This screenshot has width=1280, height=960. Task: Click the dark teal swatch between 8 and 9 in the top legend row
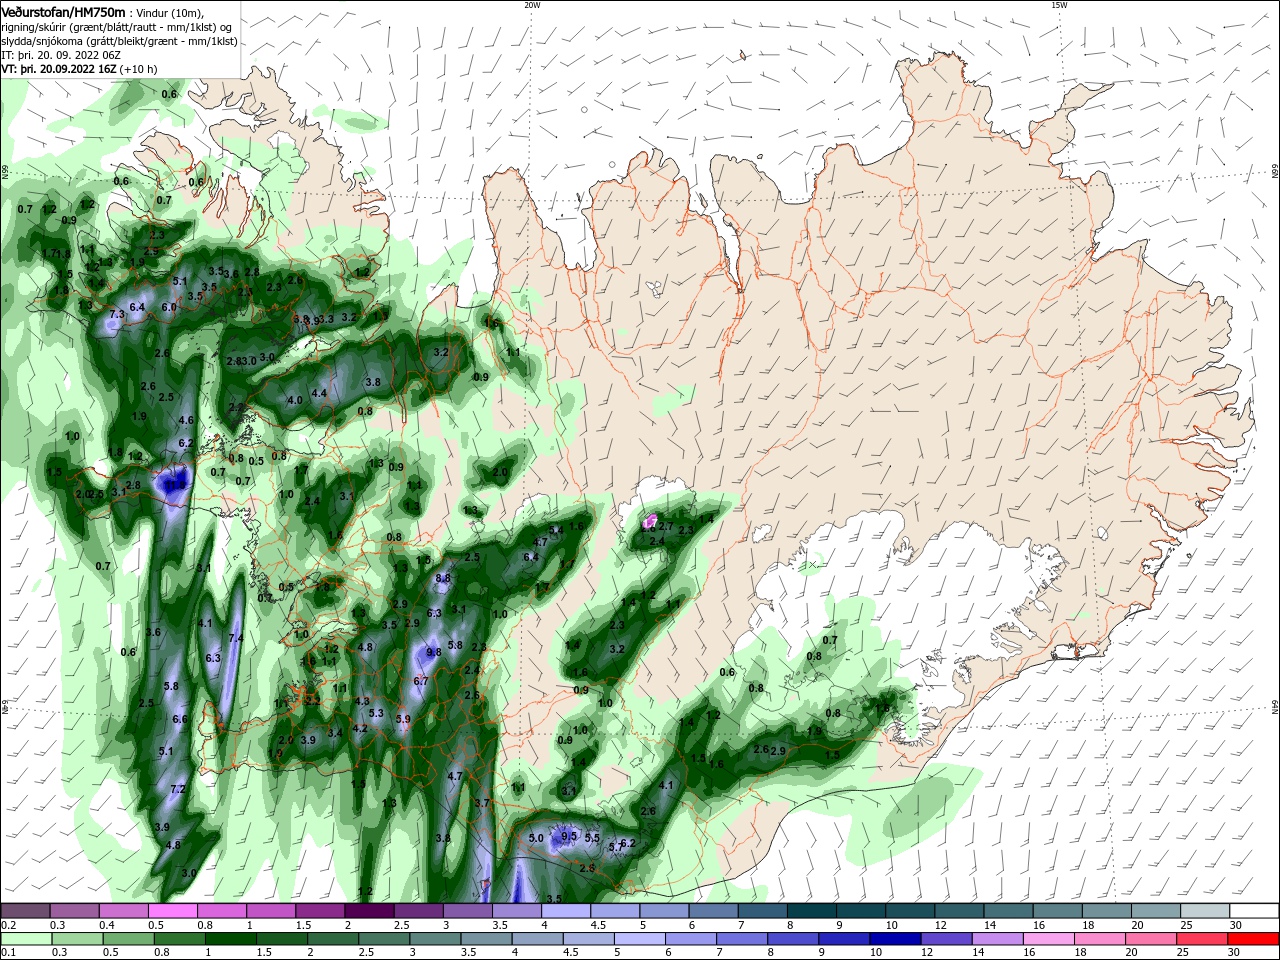tap(814, 910)
